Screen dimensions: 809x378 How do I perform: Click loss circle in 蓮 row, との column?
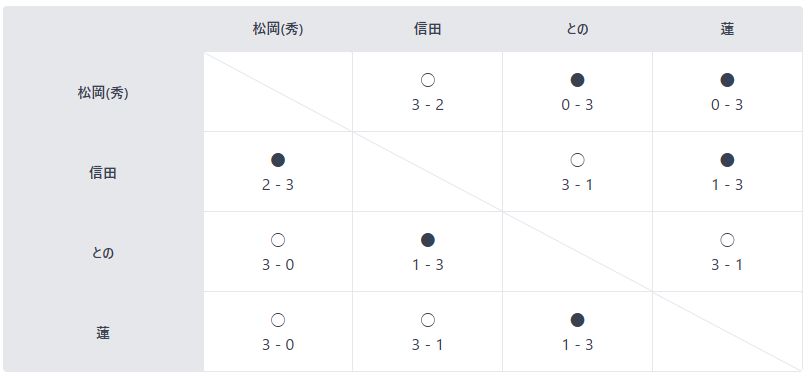pyautogui.click(x=577, y=320)
